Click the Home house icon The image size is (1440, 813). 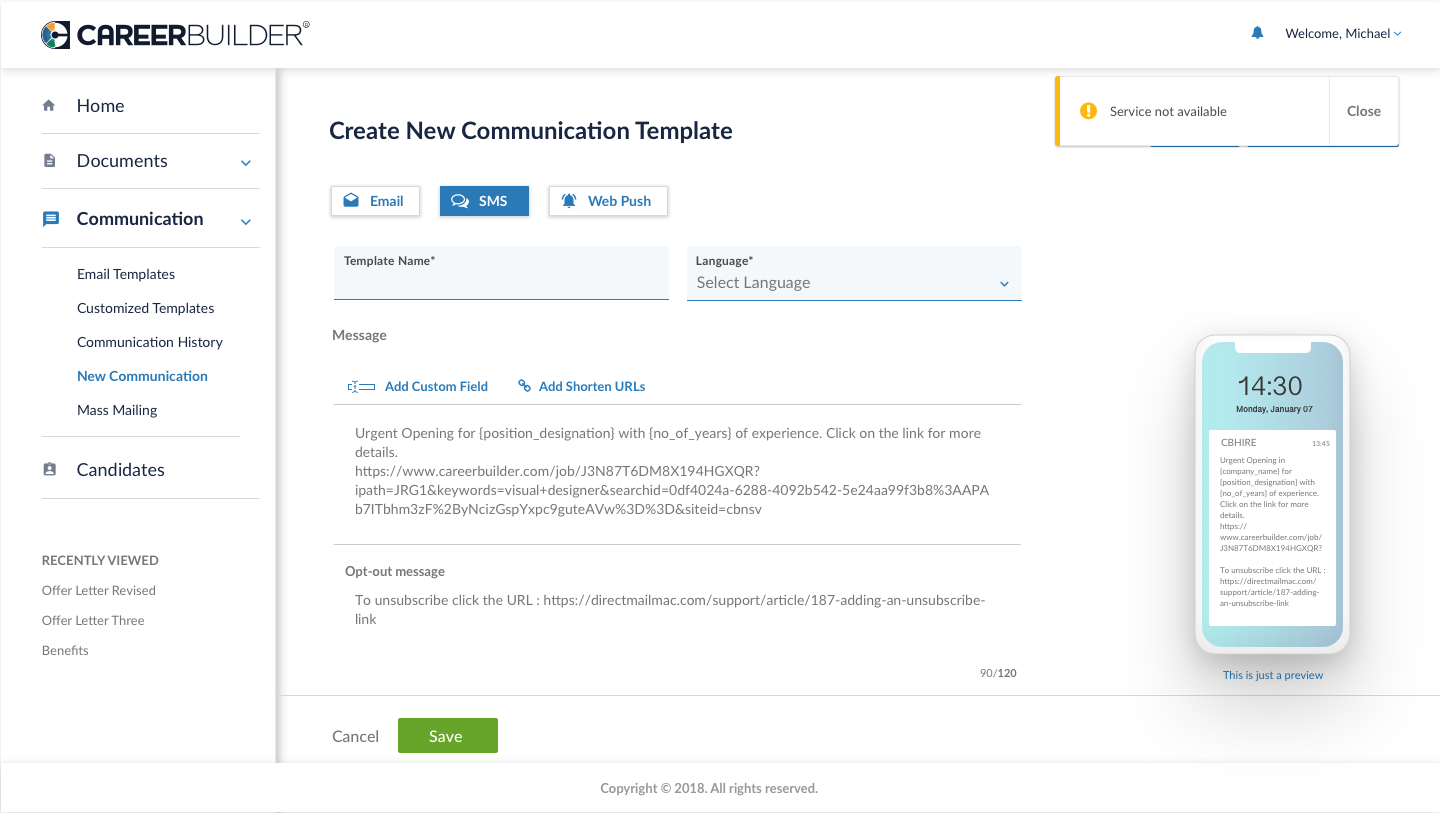(x=49, y=105)
